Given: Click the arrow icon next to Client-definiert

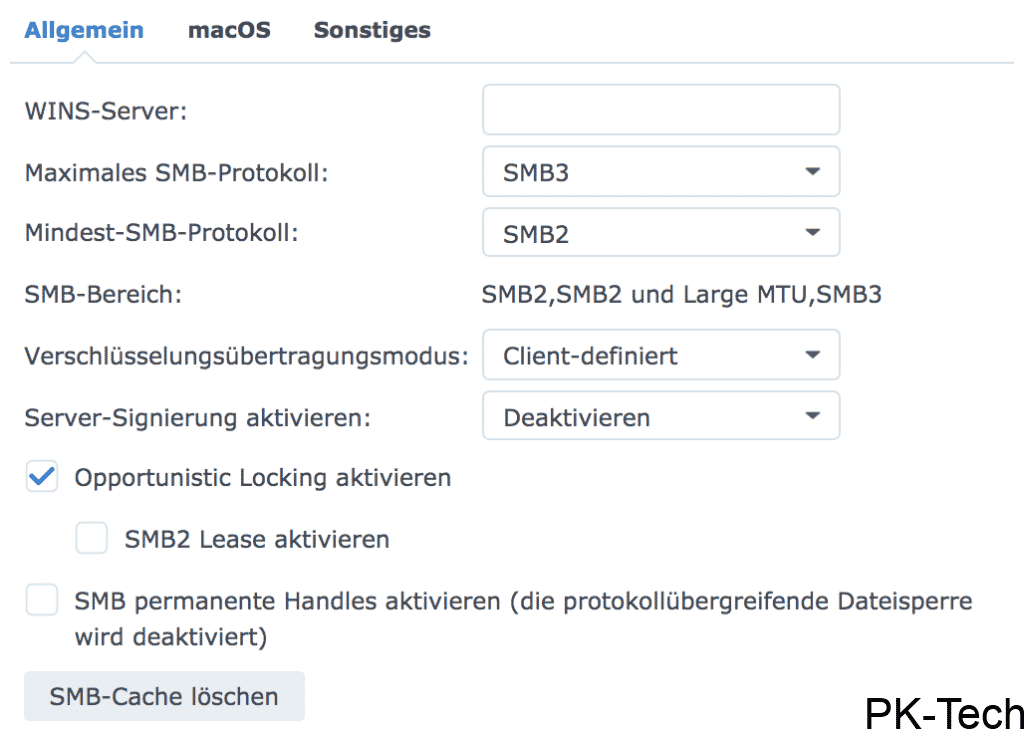Looking at the screenshot, I should pos(812,355).
